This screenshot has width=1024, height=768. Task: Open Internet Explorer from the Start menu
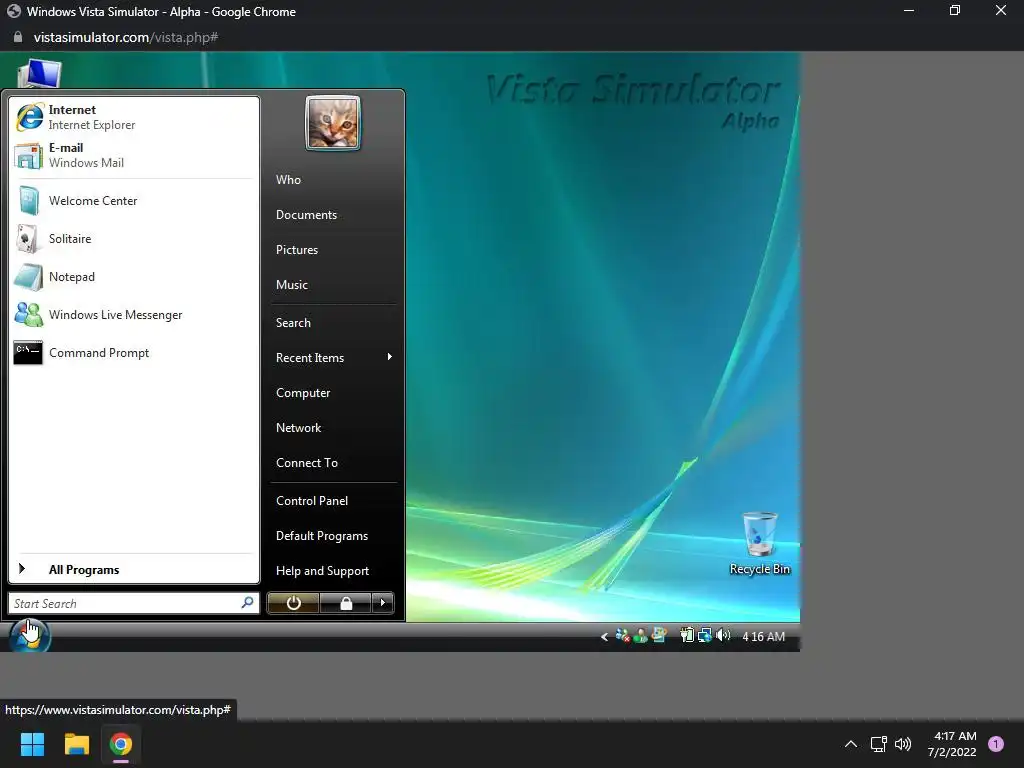[x=134, y=118]
